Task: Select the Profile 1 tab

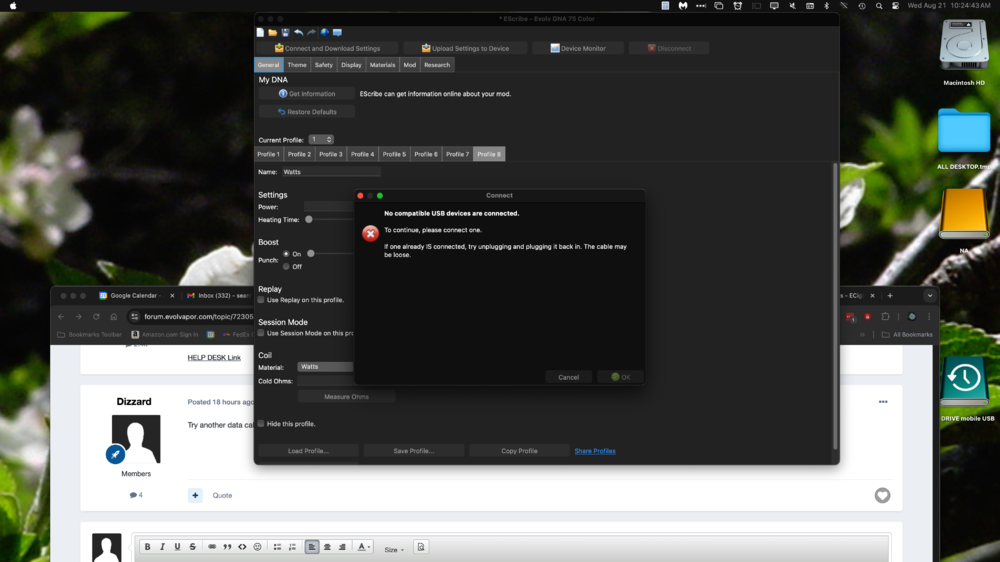Action: pos(268,154)
